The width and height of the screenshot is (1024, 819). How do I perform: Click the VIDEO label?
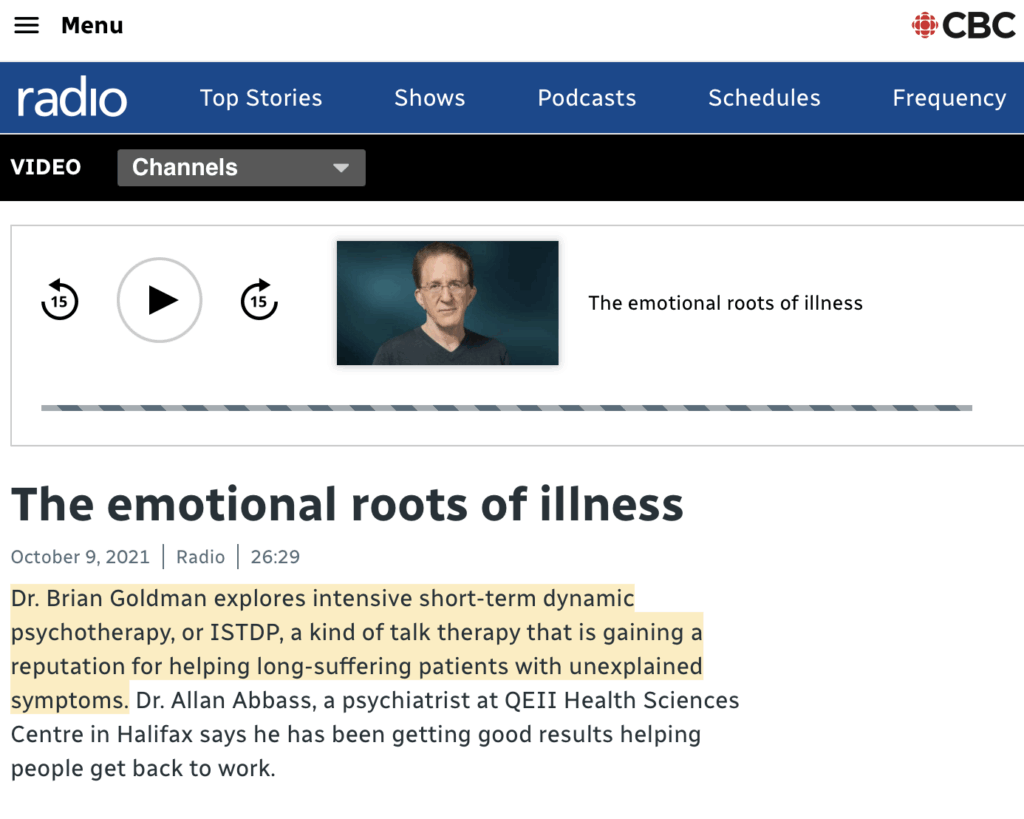point(46,167)
